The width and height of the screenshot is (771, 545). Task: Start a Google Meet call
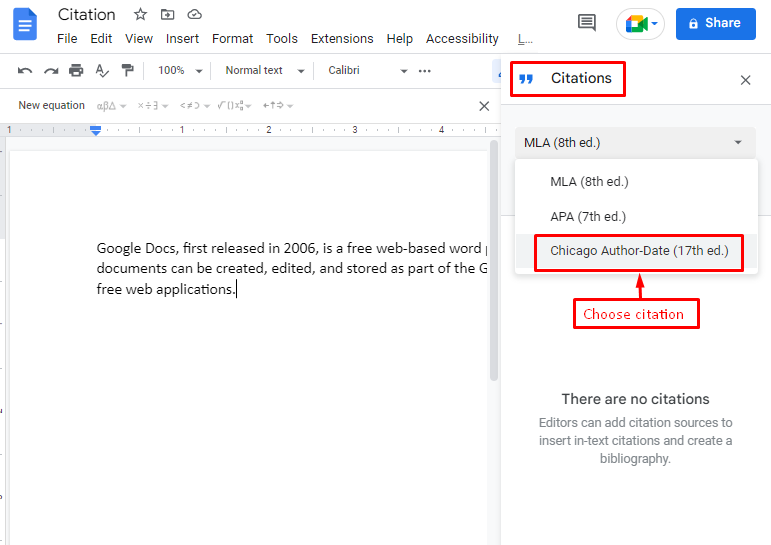click(636, 24)
